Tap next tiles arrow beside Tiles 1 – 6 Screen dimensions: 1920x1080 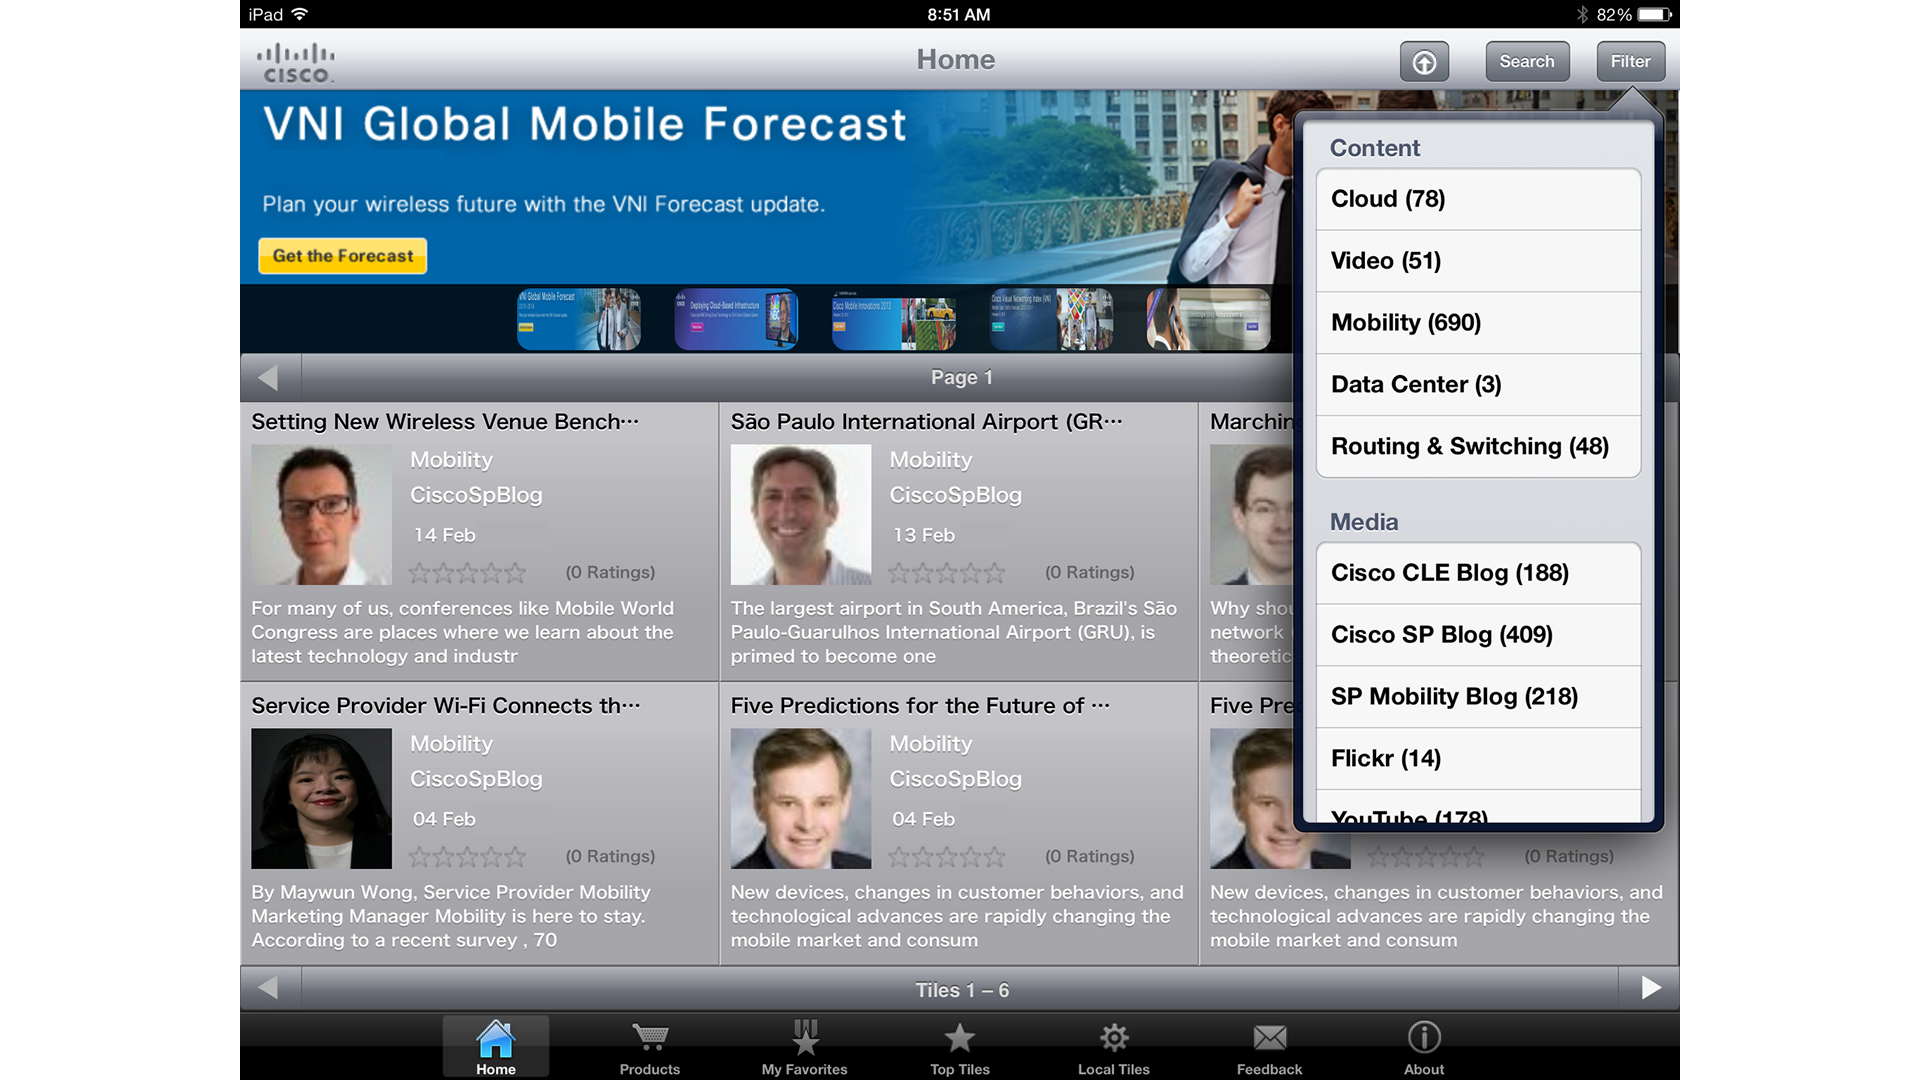click(1650, 989)
